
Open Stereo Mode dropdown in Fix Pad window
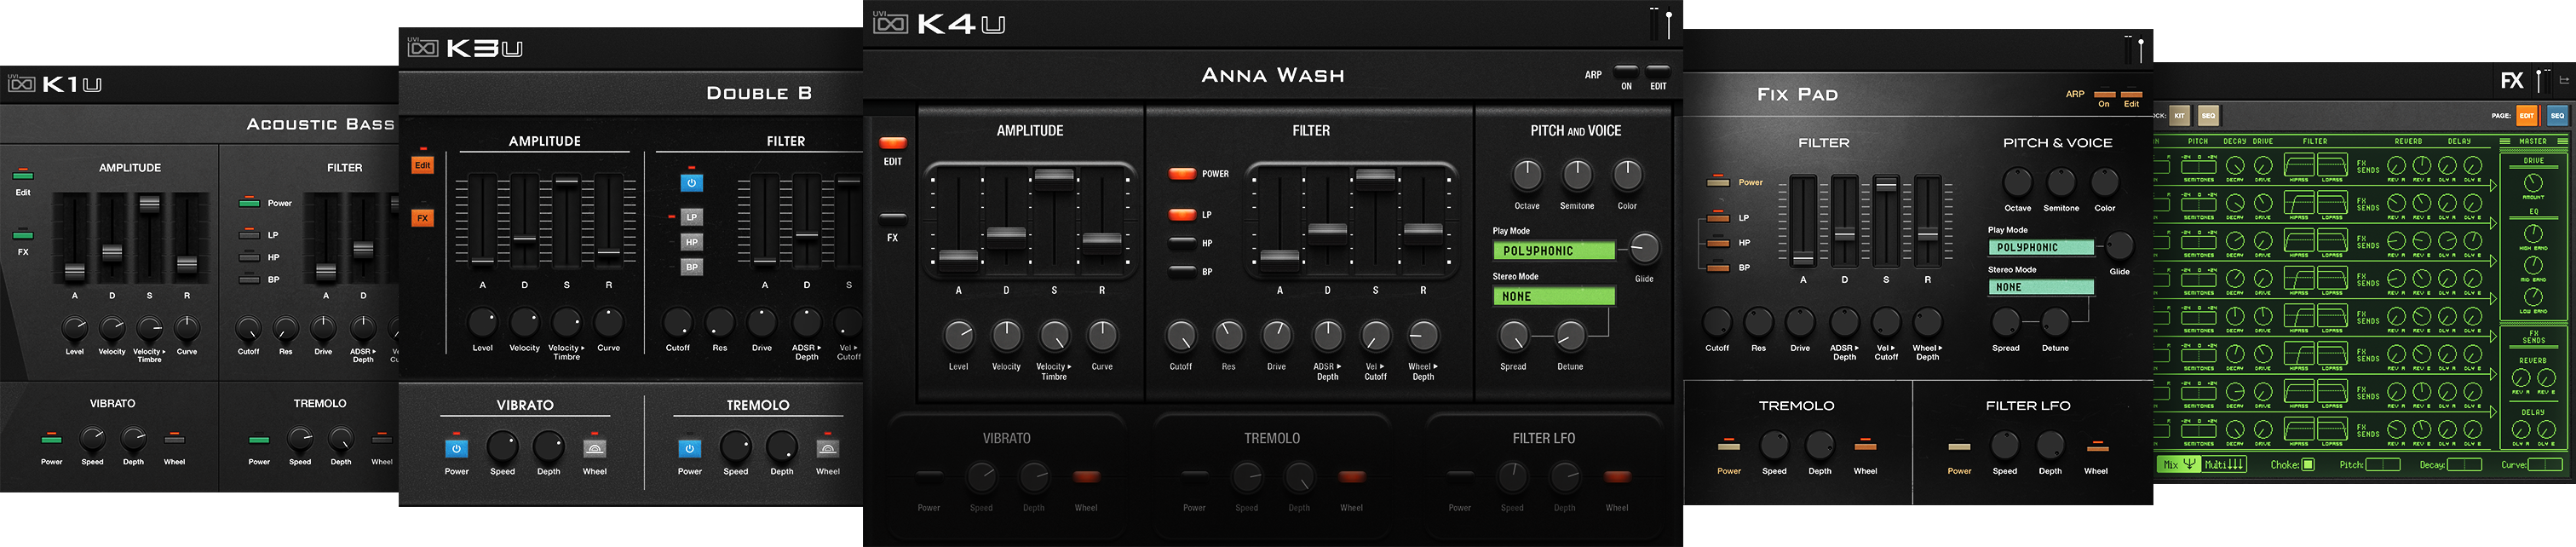click(2040, 287)
